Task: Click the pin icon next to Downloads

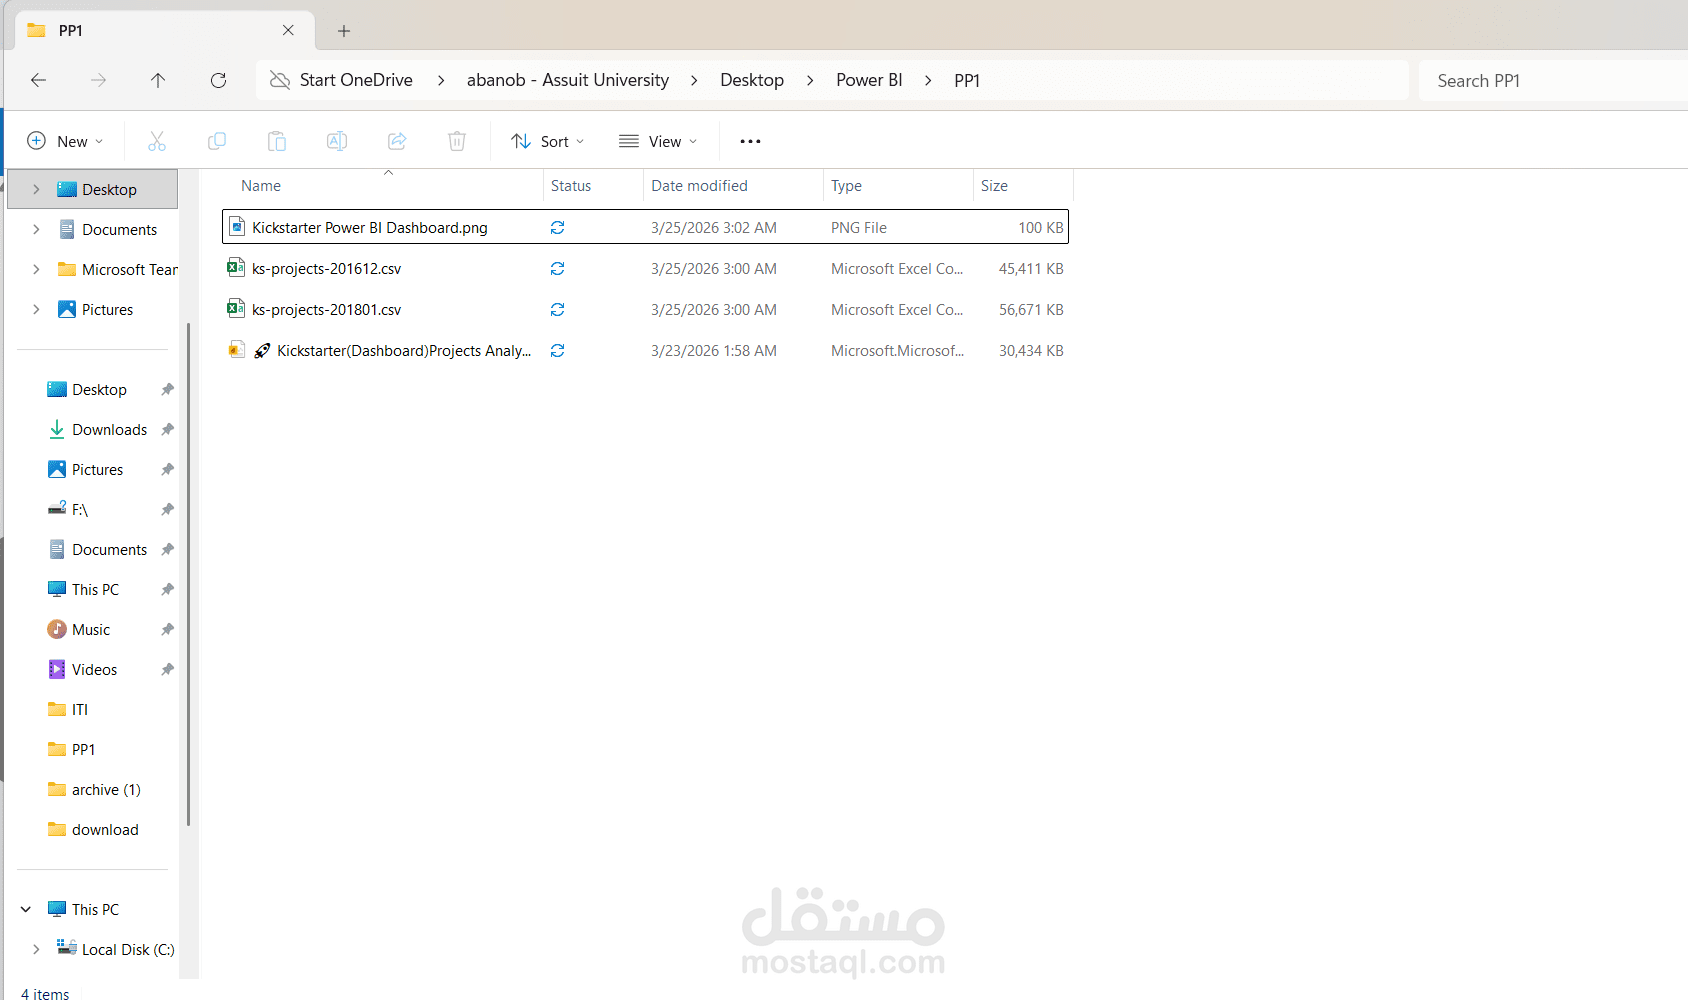Action: [x=168, y=430]
